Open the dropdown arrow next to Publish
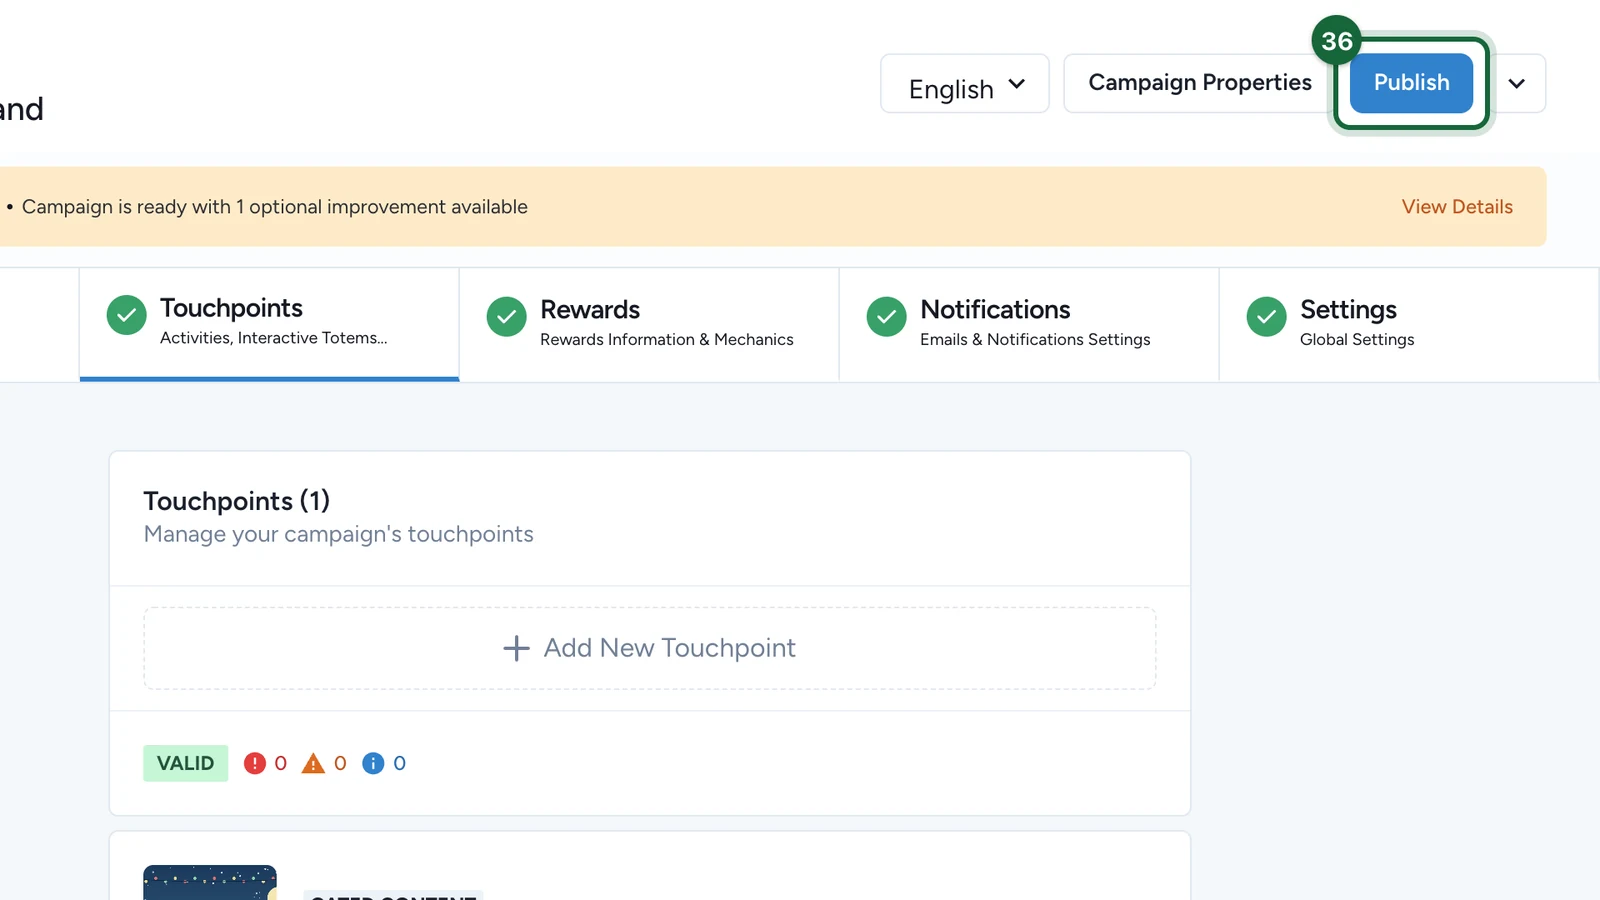The image size is (1600, 900). (1517, 83)
